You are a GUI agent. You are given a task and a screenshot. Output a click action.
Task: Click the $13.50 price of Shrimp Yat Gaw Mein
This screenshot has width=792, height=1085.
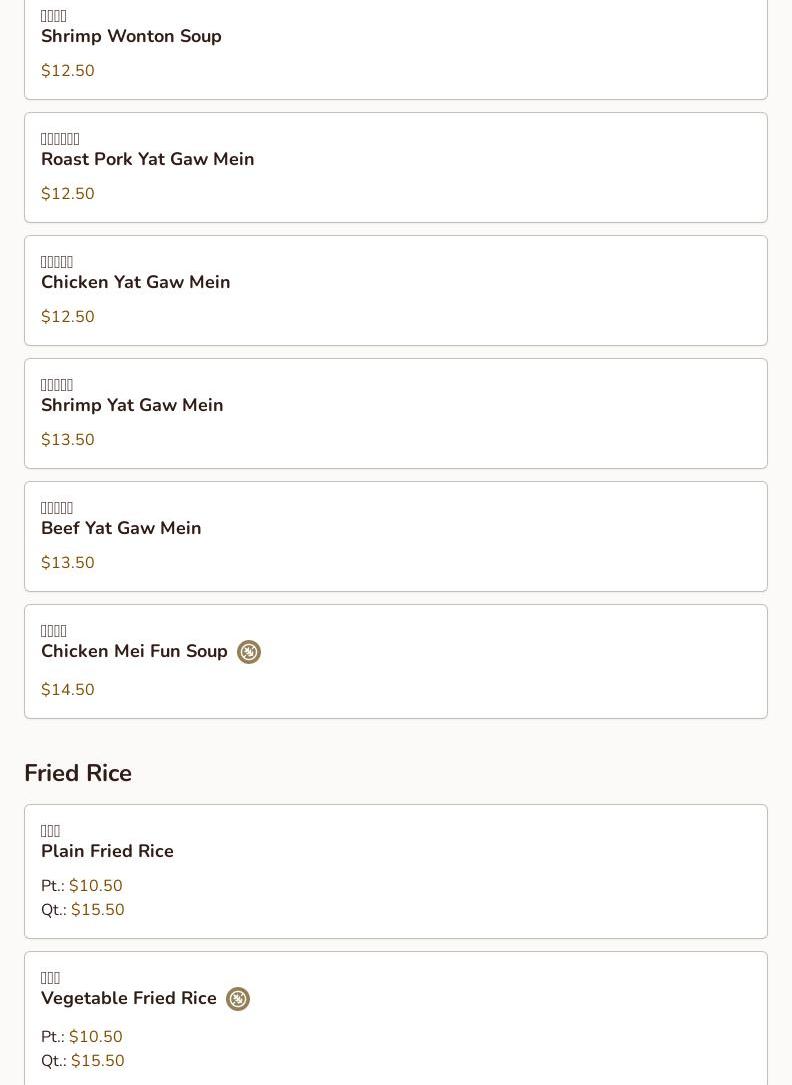[68, 440]
